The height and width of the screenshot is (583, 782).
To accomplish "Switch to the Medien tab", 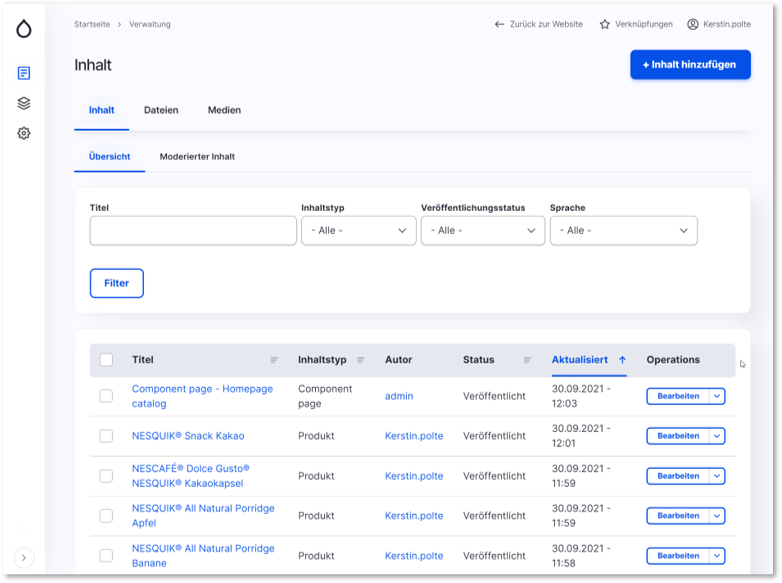I will coord(224,110).
